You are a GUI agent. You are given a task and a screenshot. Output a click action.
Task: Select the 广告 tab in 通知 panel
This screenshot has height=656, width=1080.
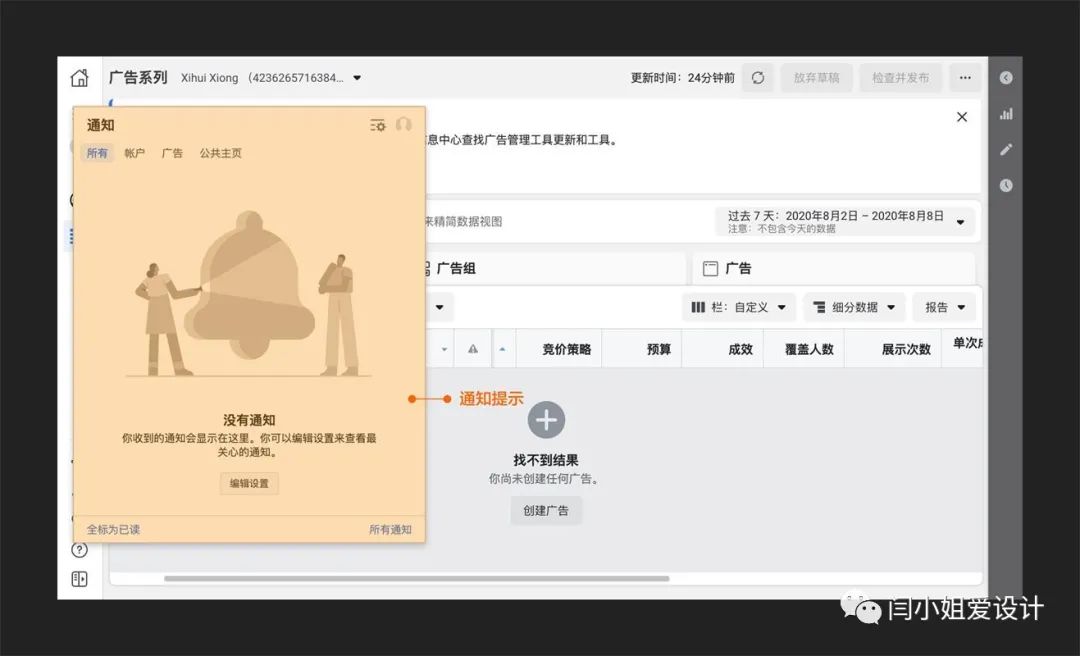pos(172,153)
